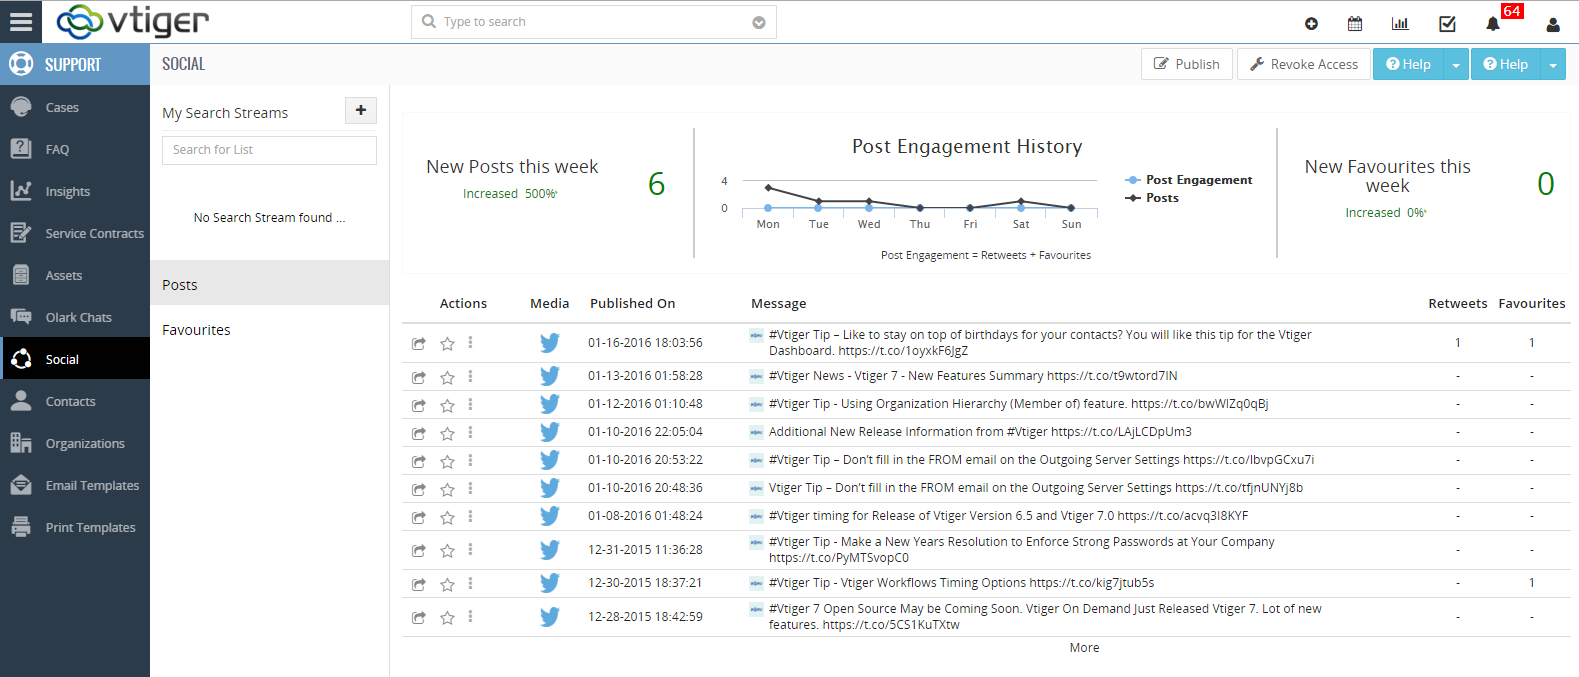Add a new search stream
The height and width of the screenshot is (677, 1579).
361,110
